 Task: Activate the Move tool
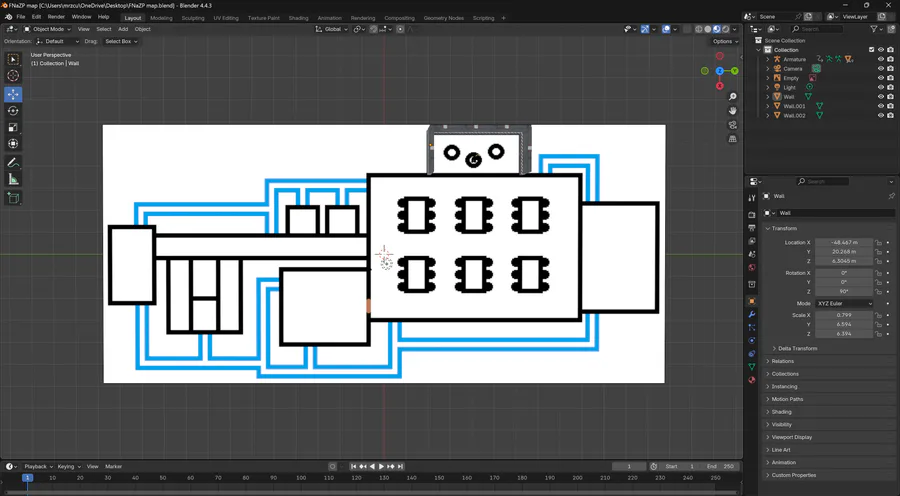pos(13,94)
